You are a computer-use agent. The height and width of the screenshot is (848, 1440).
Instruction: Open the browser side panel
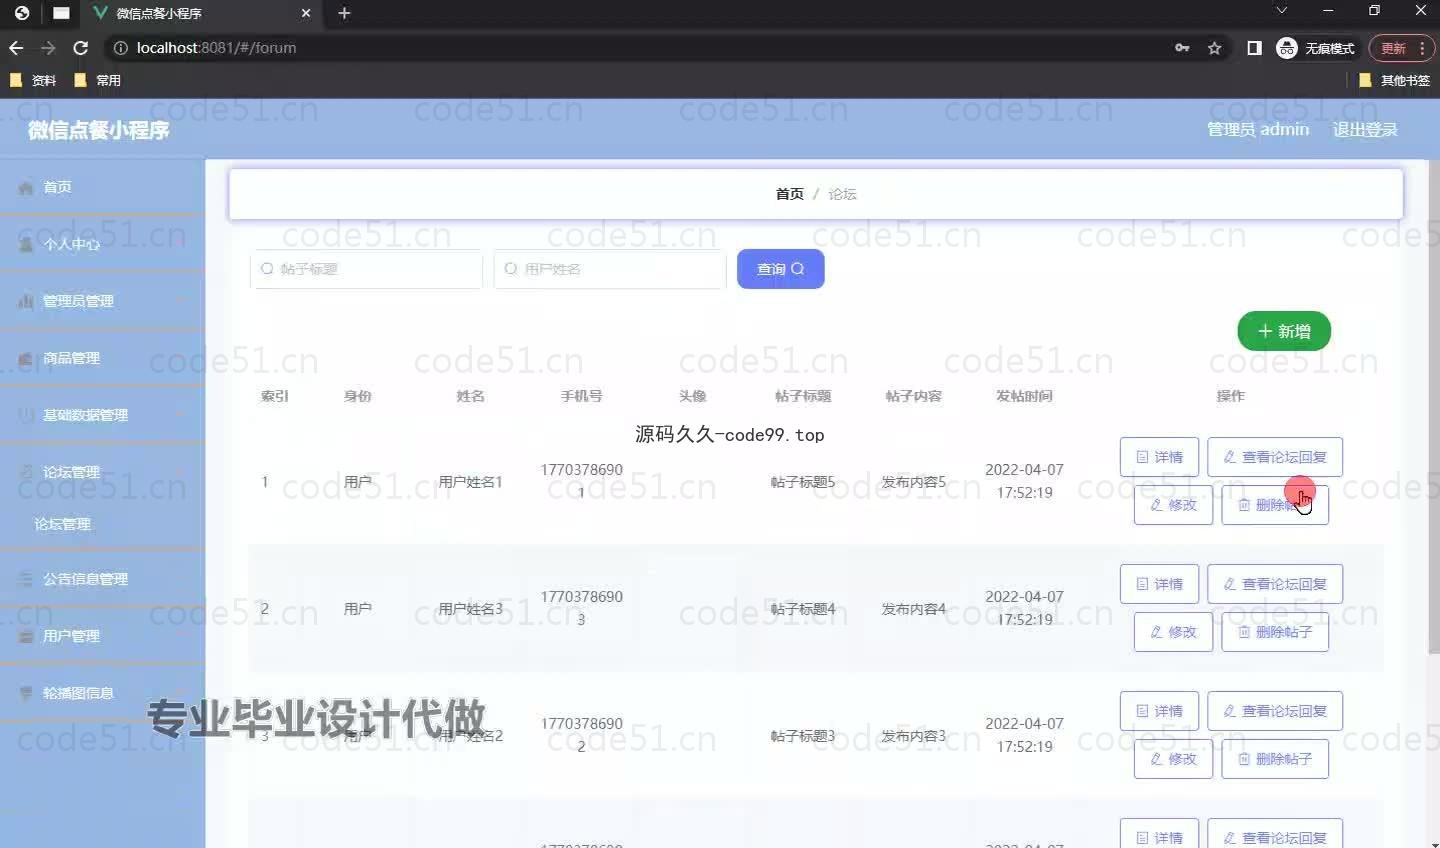pos(1254,48)
